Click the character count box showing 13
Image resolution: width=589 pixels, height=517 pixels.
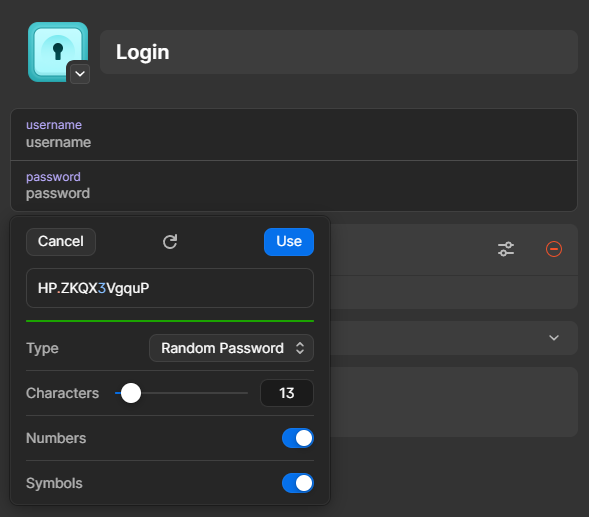(x=287, y=393)
